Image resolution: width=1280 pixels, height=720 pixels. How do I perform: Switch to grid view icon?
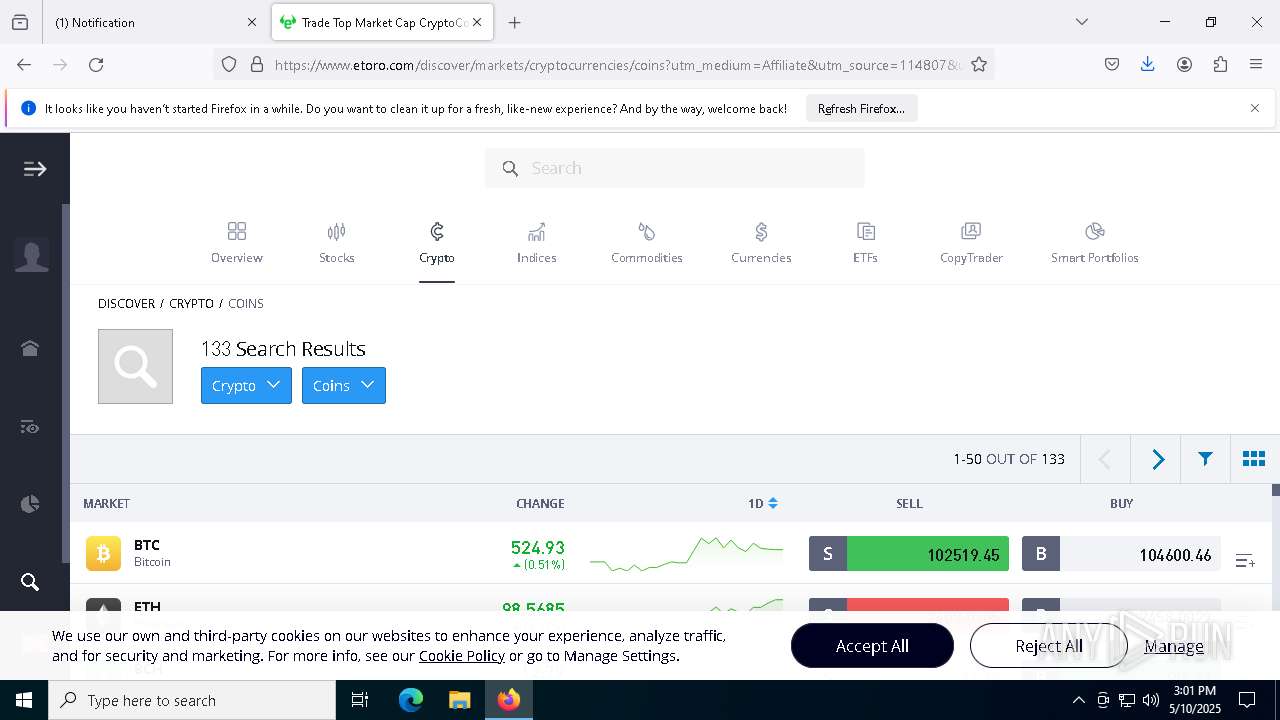[1254, 459]
